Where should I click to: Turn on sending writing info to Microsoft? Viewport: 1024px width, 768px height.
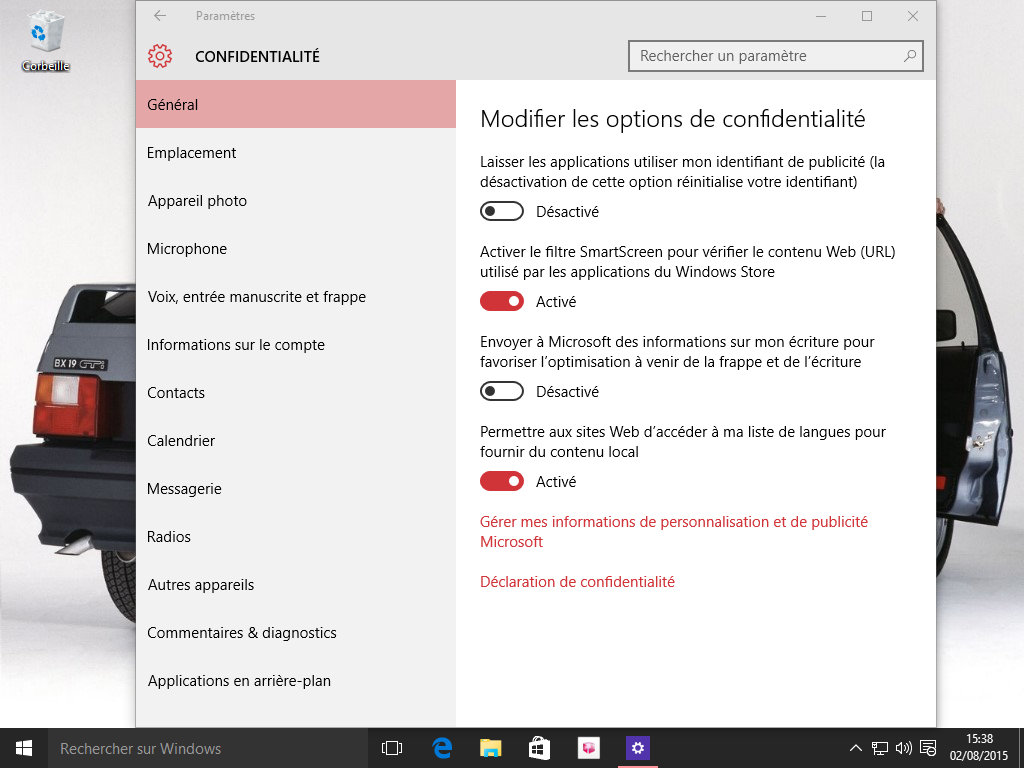pos(502,392)
